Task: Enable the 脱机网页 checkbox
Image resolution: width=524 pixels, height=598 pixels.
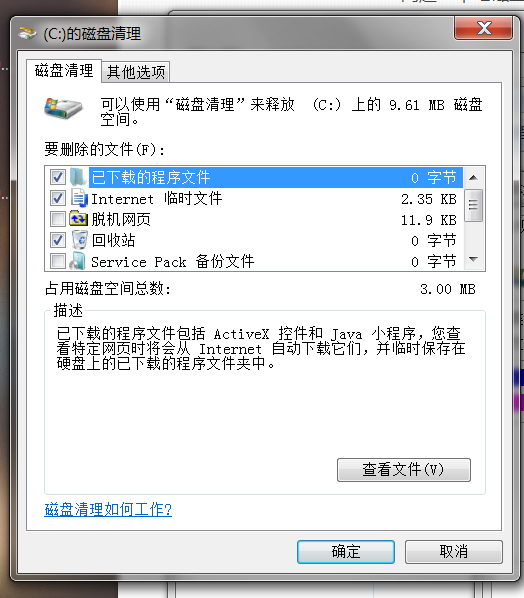Action: click(x=58, y=219)
